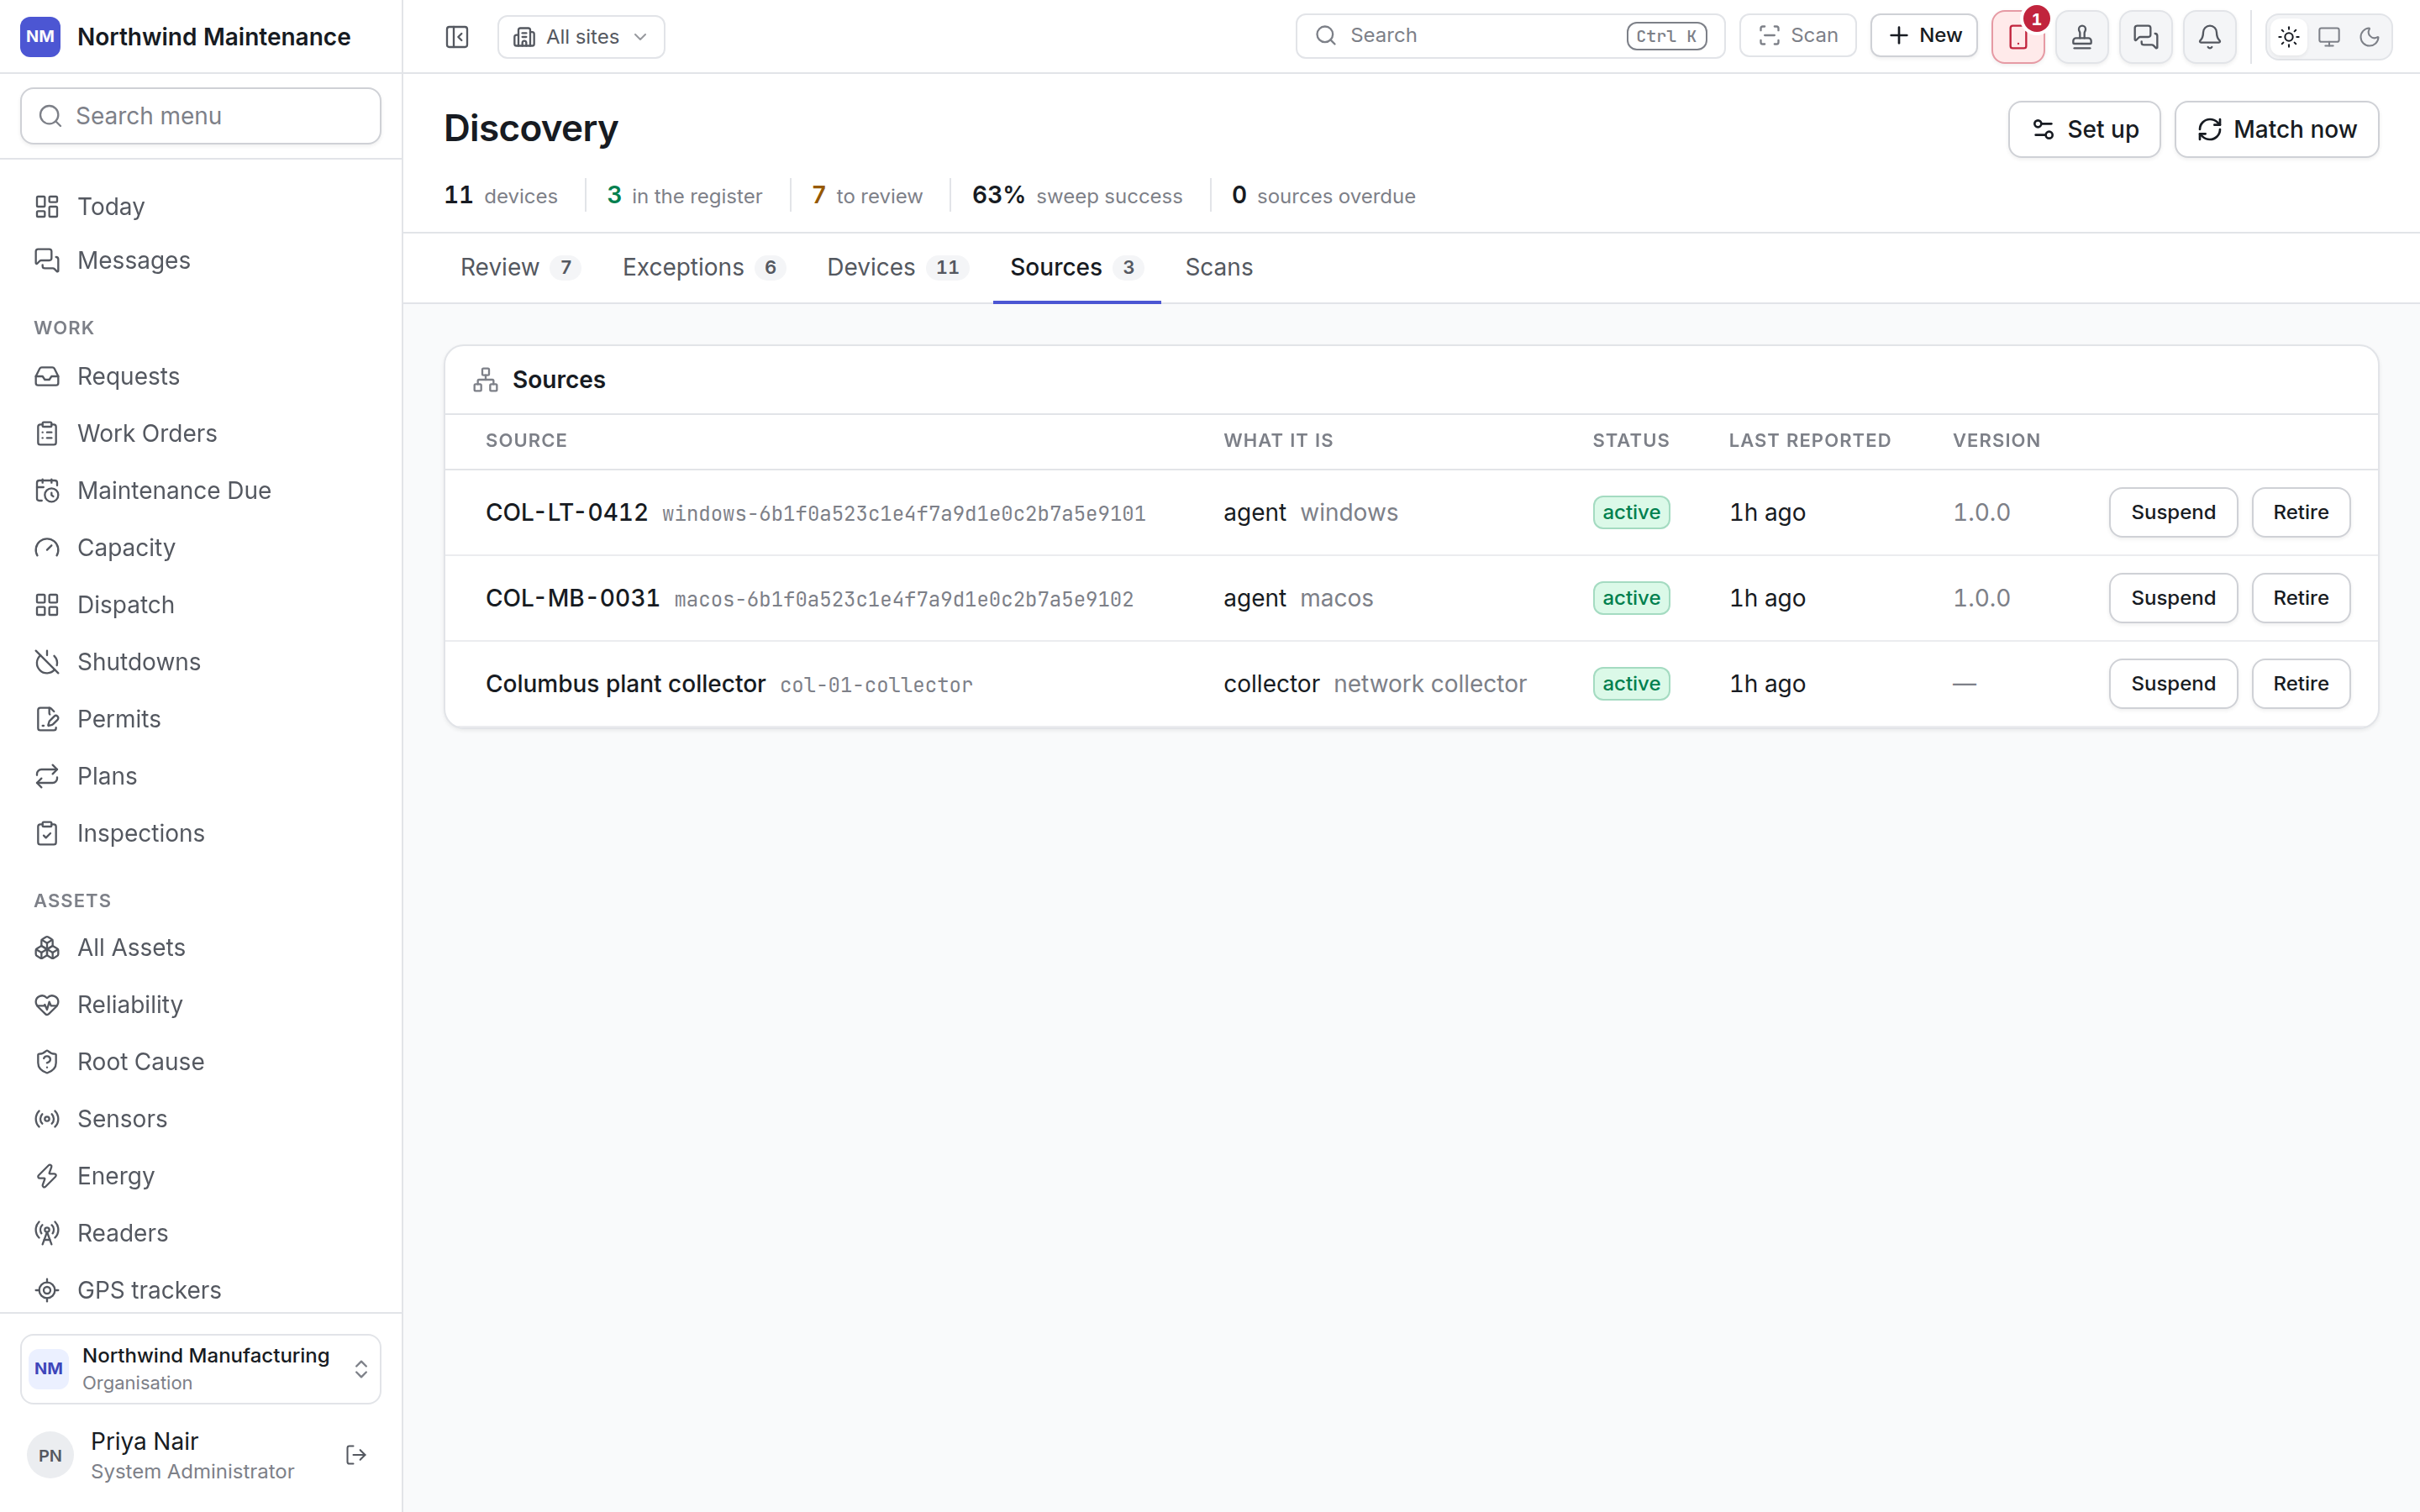Open Shutdowns in the sidebar

201,662
